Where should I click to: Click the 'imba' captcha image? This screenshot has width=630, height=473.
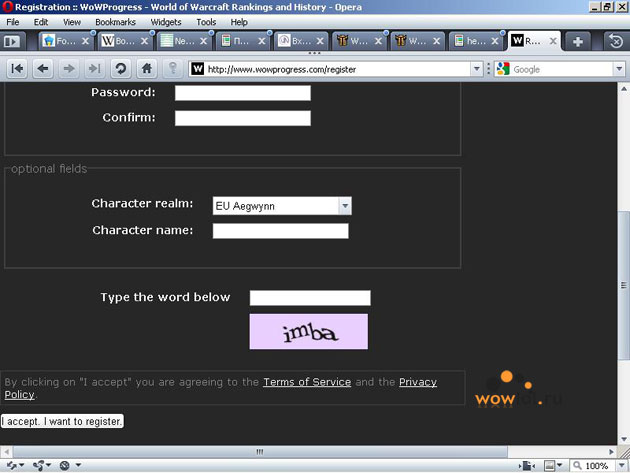(x=309, y=332)
